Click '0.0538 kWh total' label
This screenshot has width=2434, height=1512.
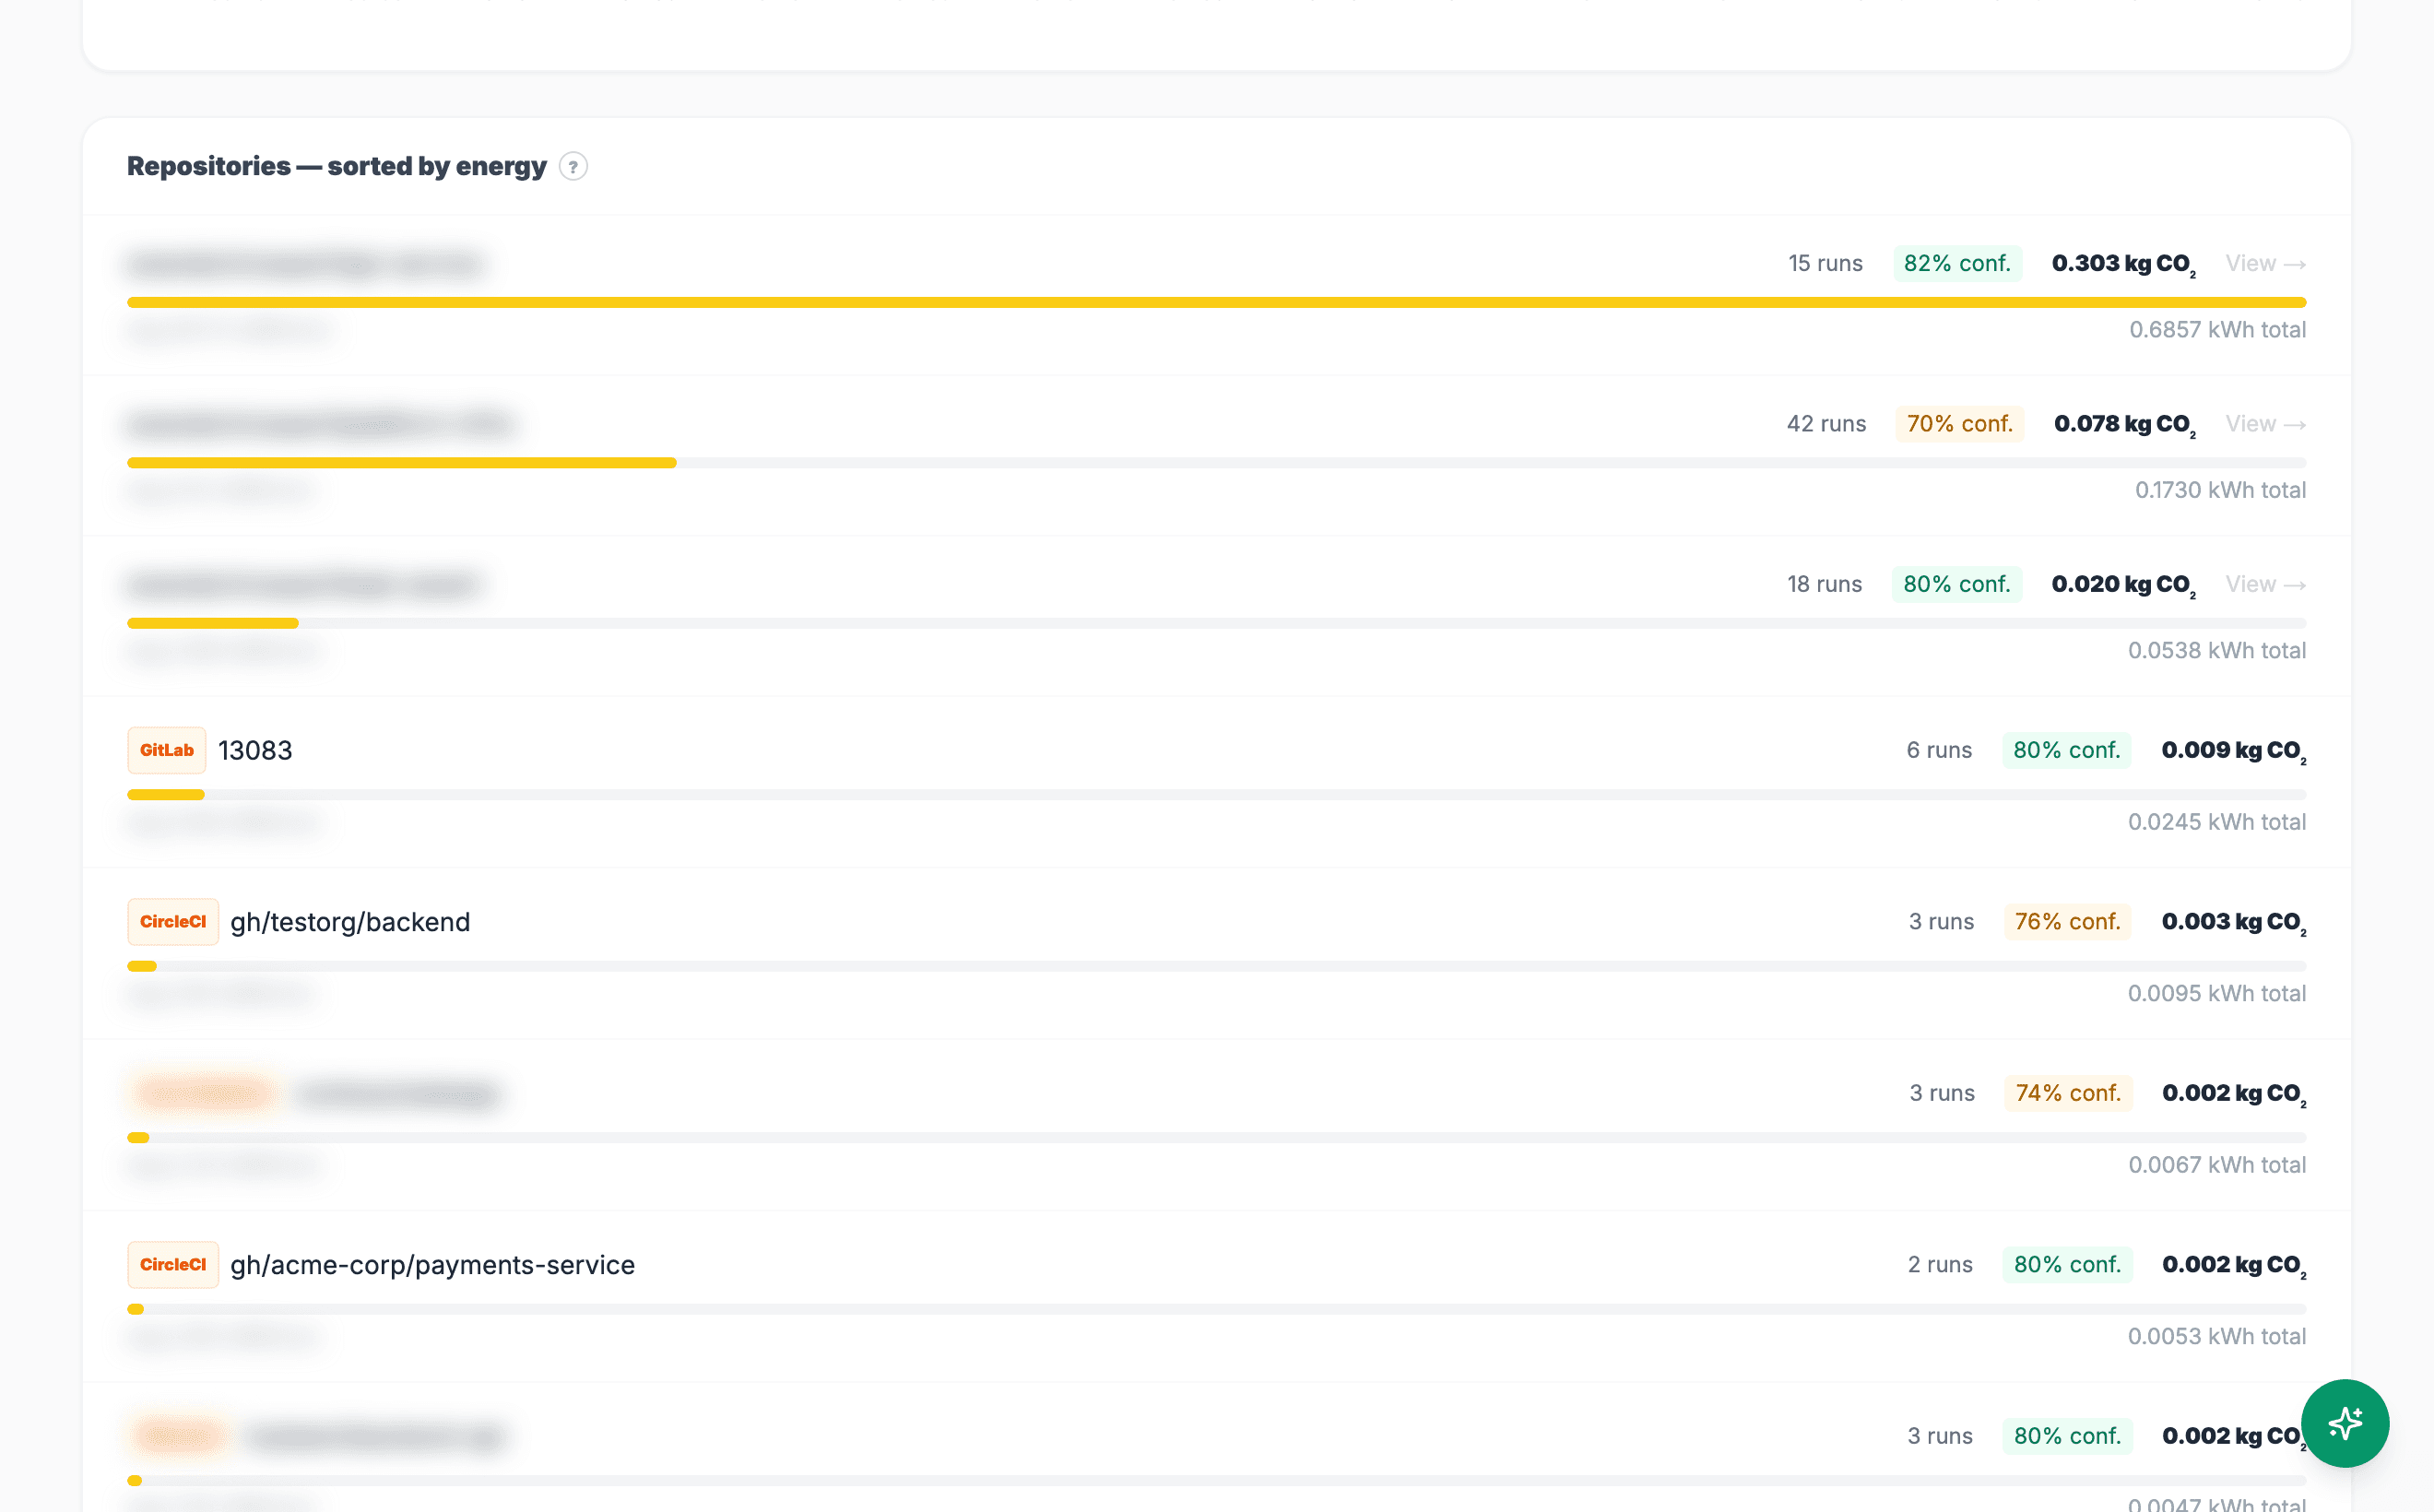click(x=2217, y=651)
